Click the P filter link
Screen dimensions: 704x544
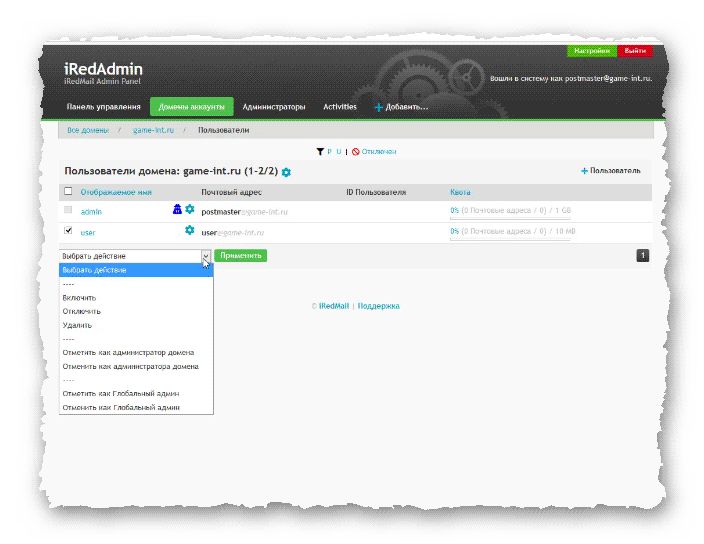329,152
